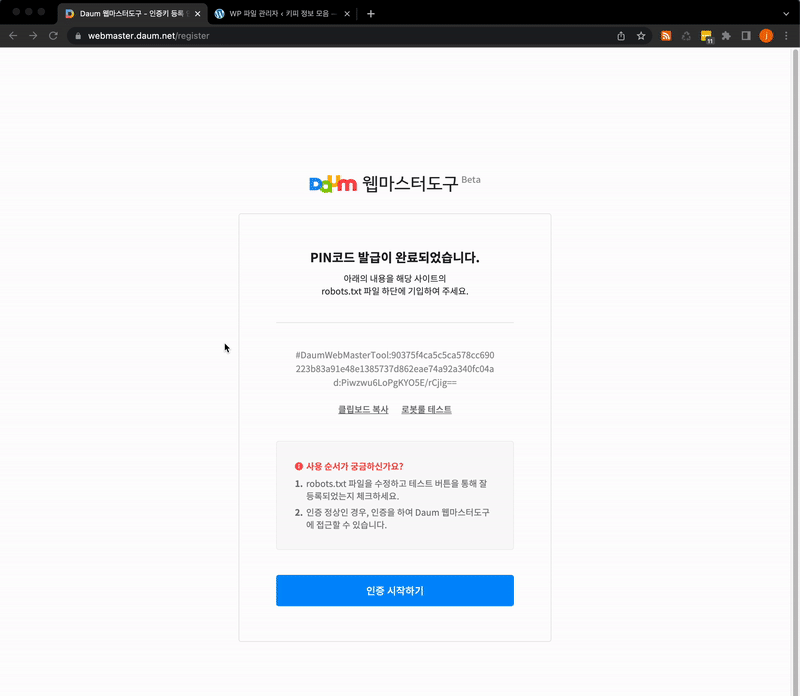
Task: Open the orange profile avatar
Action: pyautogui.click(x=766, y=36)
